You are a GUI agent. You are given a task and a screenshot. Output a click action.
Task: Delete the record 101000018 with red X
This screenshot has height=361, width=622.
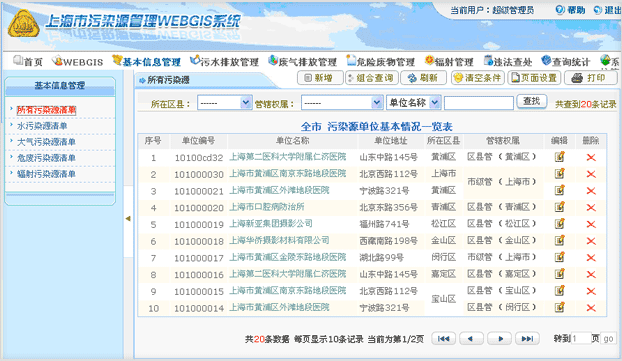point(591,241)
